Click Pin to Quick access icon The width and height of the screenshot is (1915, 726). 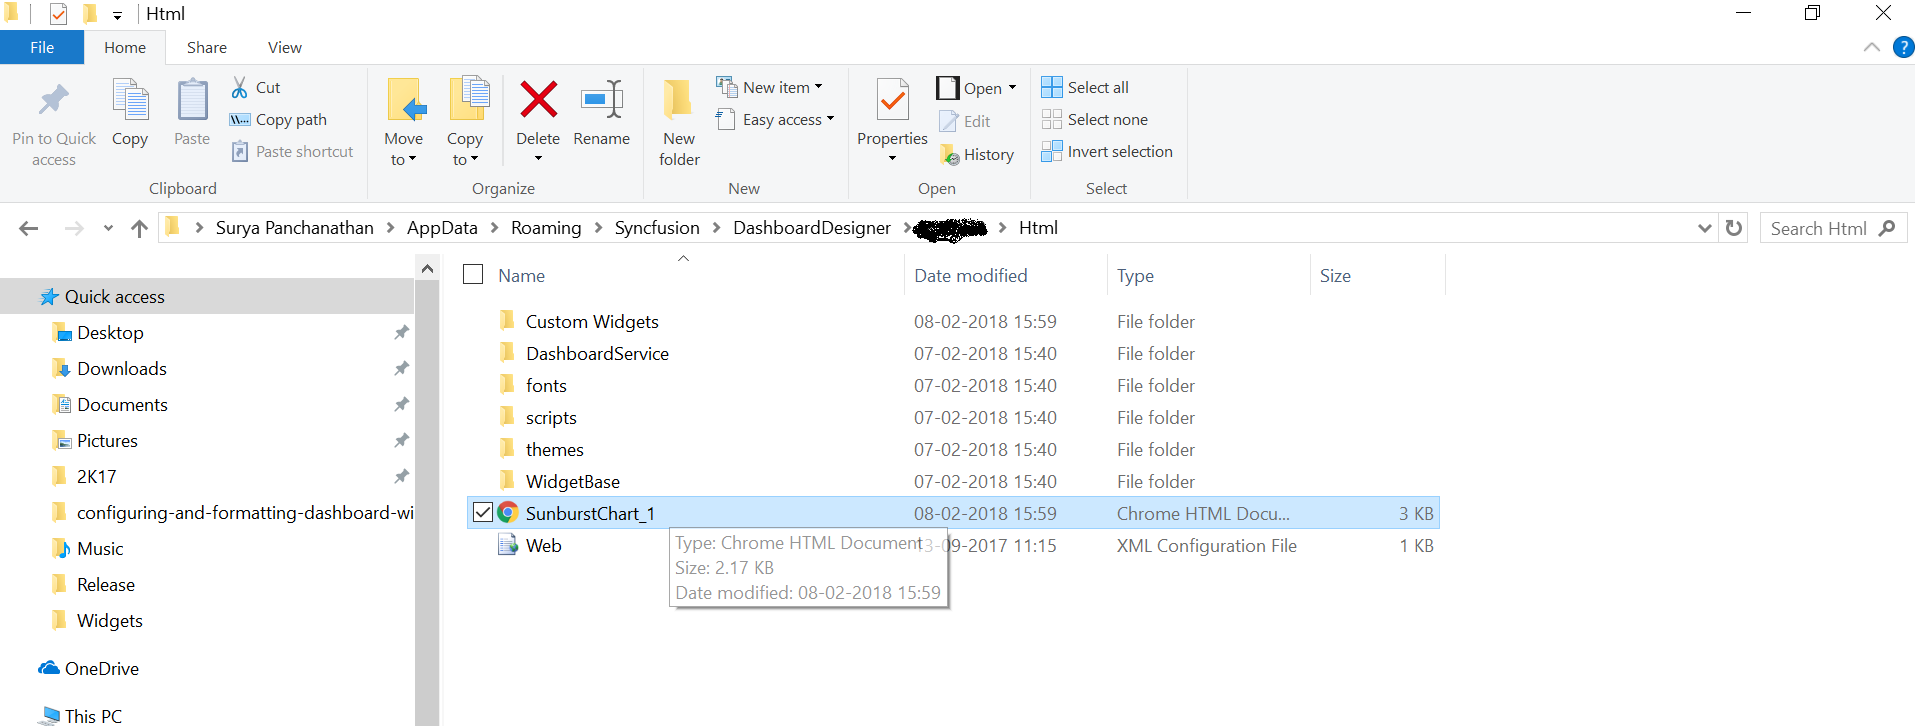(x=54, y=100)
